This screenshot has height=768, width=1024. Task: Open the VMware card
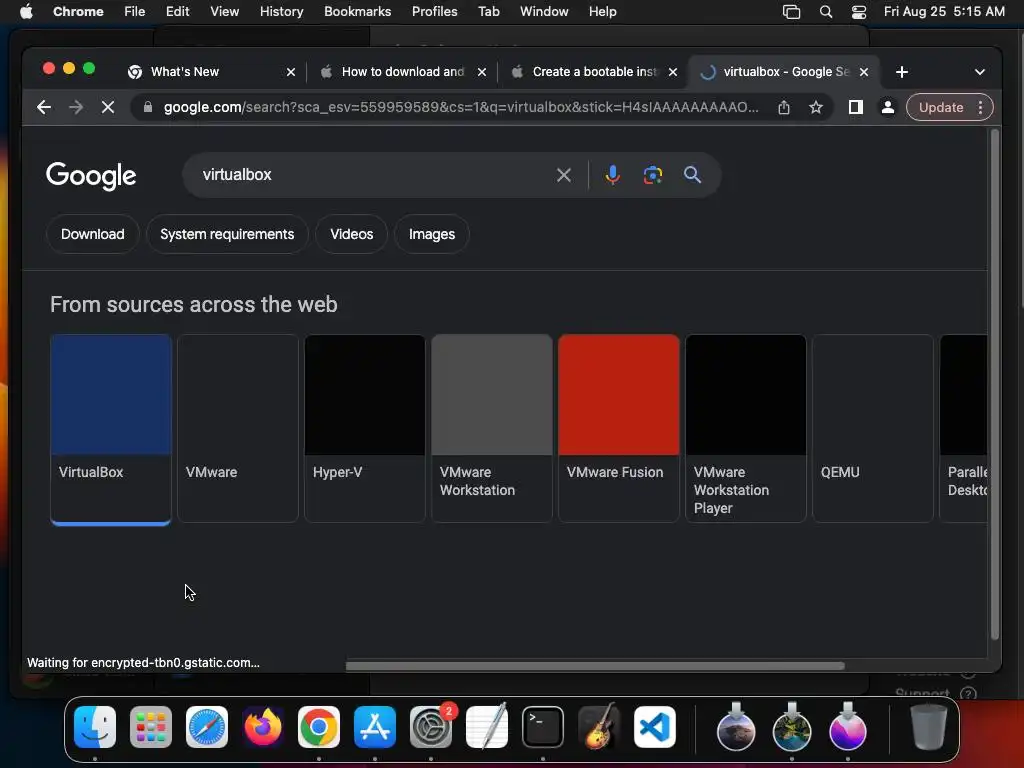coord(238,428)
